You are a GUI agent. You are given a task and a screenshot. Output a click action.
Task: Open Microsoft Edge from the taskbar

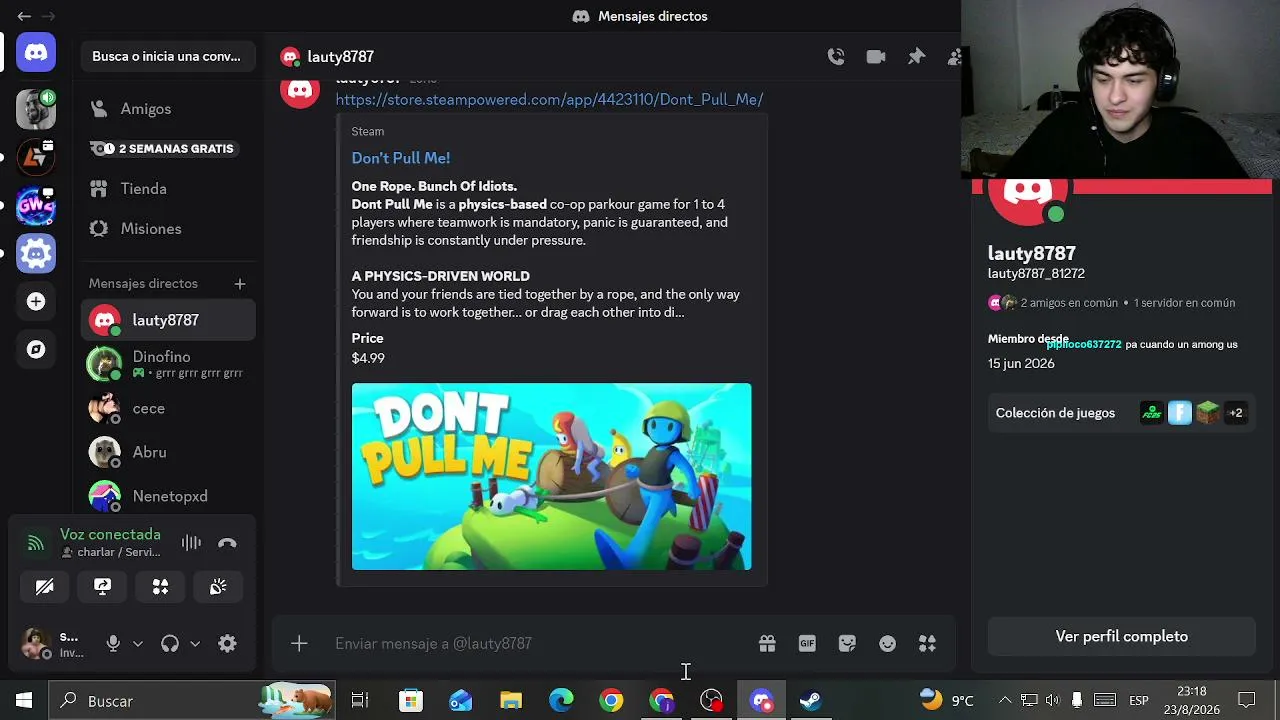click(561, 701)
